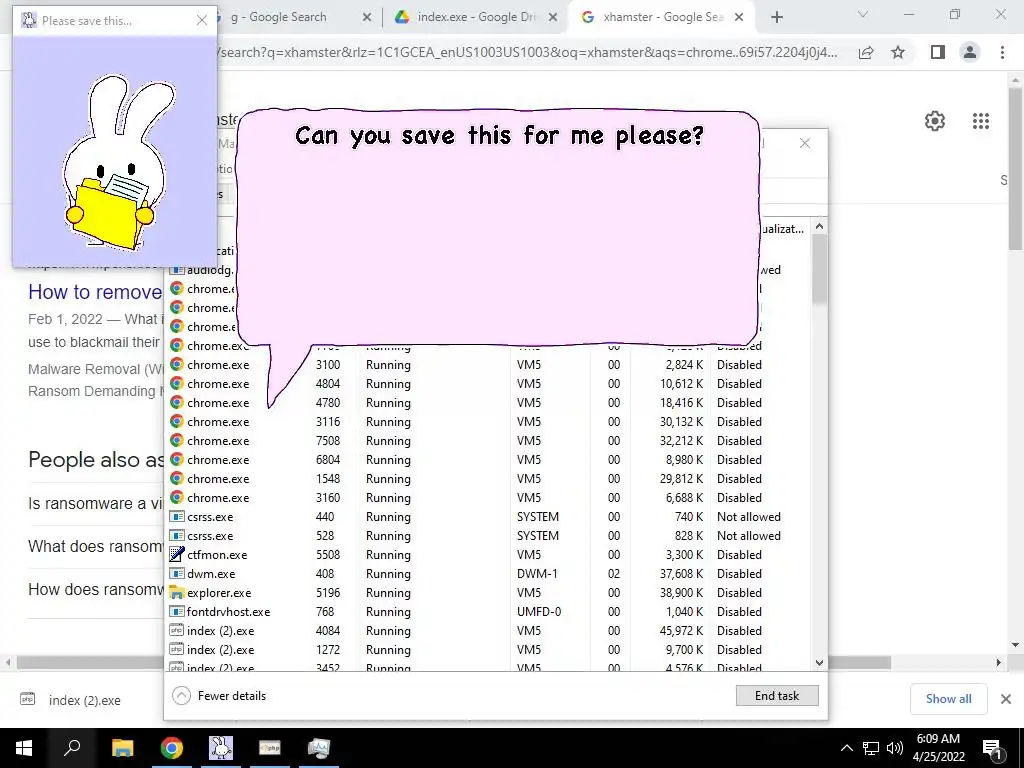Select the chrome.exe process with PID 3160
The height and width of the screenshot is (768, 1024).
488,498
